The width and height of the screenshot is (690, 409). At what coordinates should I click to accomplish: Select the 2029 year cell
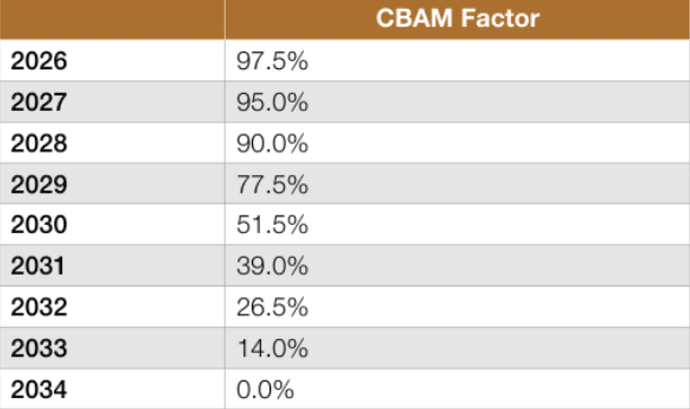(x=39, y=184)
